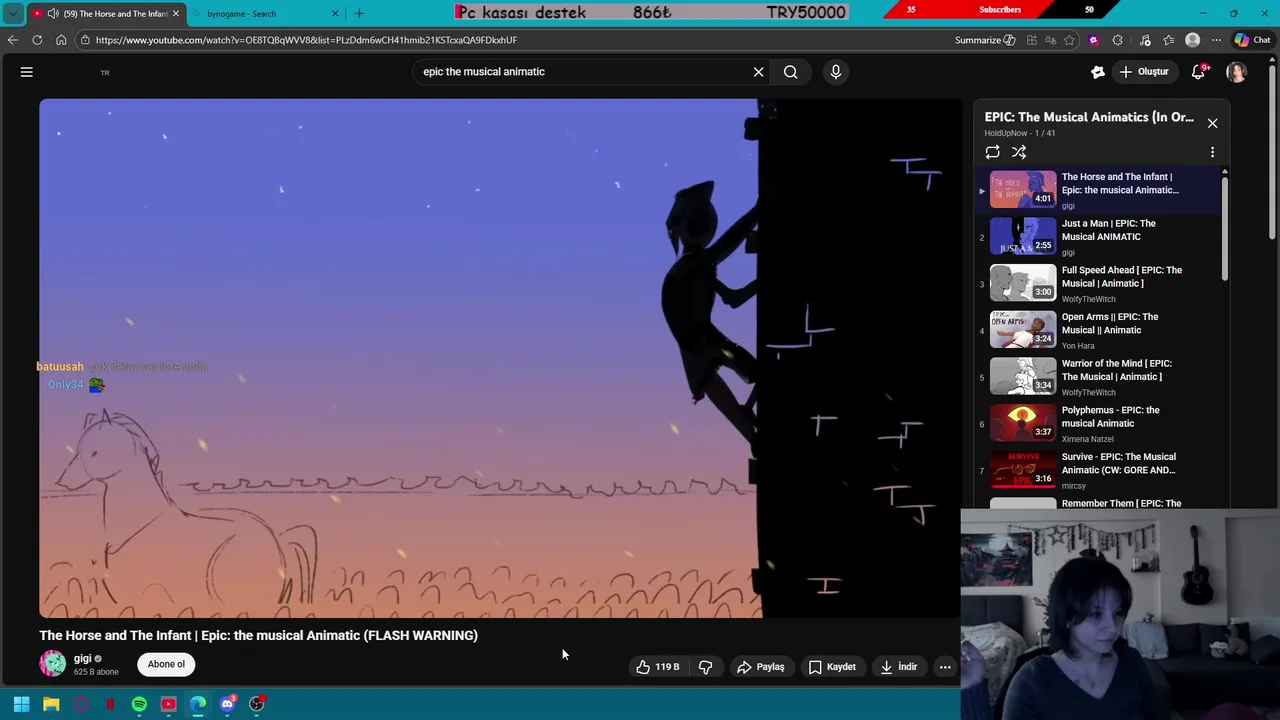This screenshot has width=1280, height=720.
Task: Open the YouTube account avatar menu
Action: [1236, 72]
